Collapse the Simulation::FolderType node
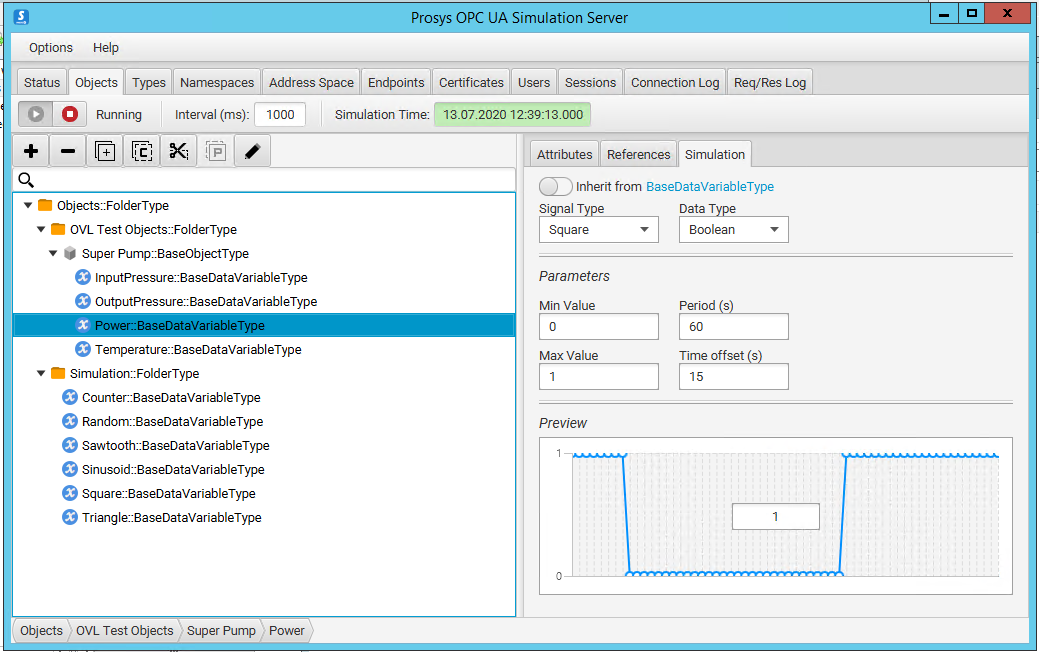The image size is (1039, 652). point(41,373)
